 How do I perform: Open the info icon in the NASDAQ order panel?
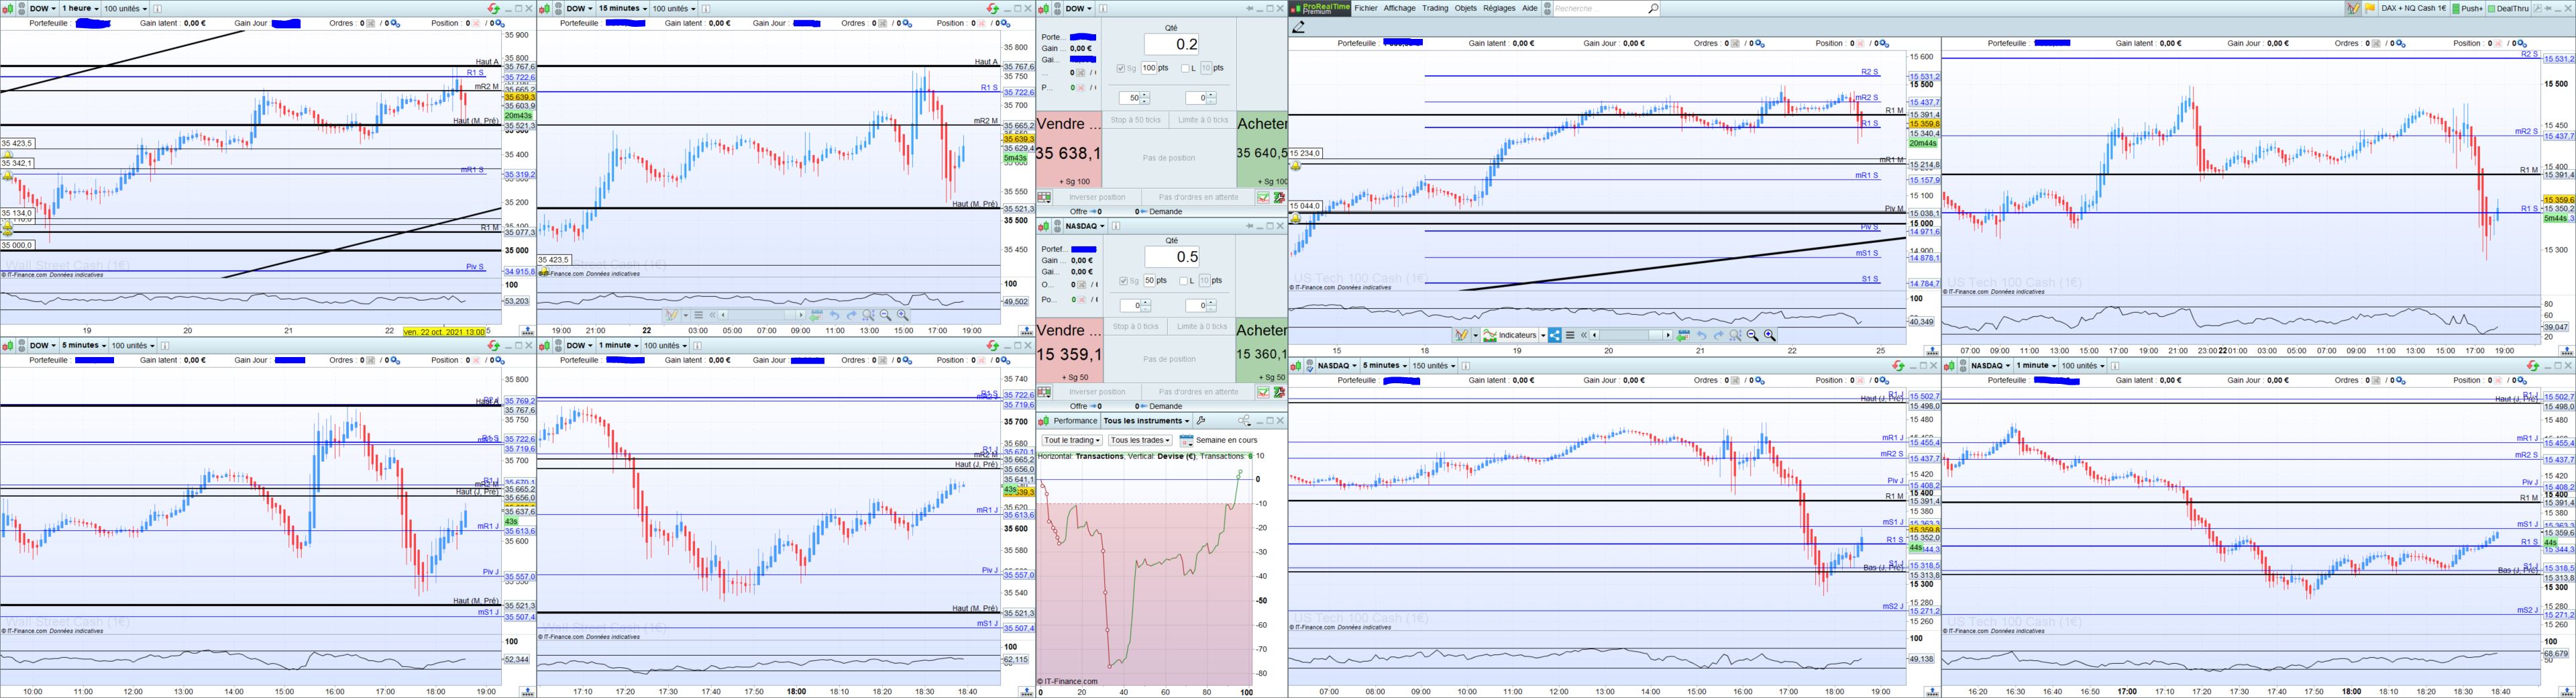(x=1116, y=226)
